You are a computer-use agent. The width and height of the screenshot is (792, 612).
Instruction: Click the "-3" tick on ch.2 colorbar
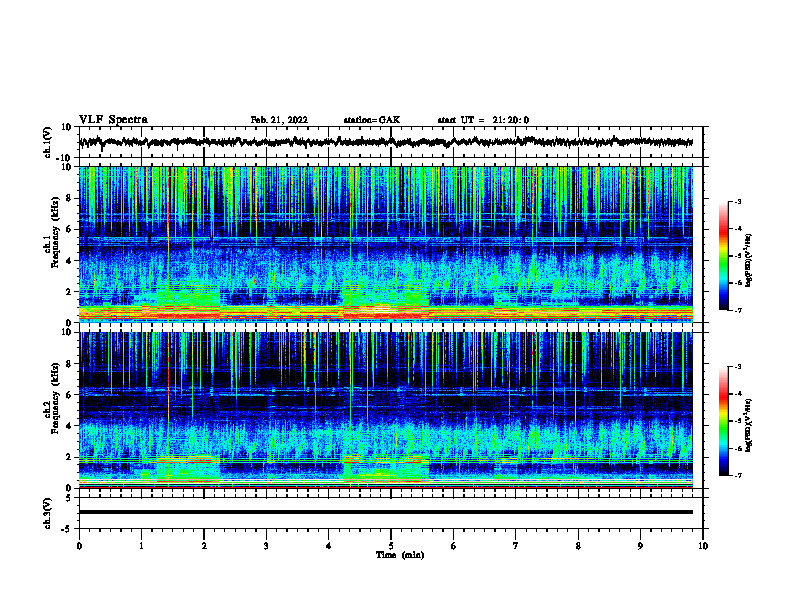coord(737,367)
